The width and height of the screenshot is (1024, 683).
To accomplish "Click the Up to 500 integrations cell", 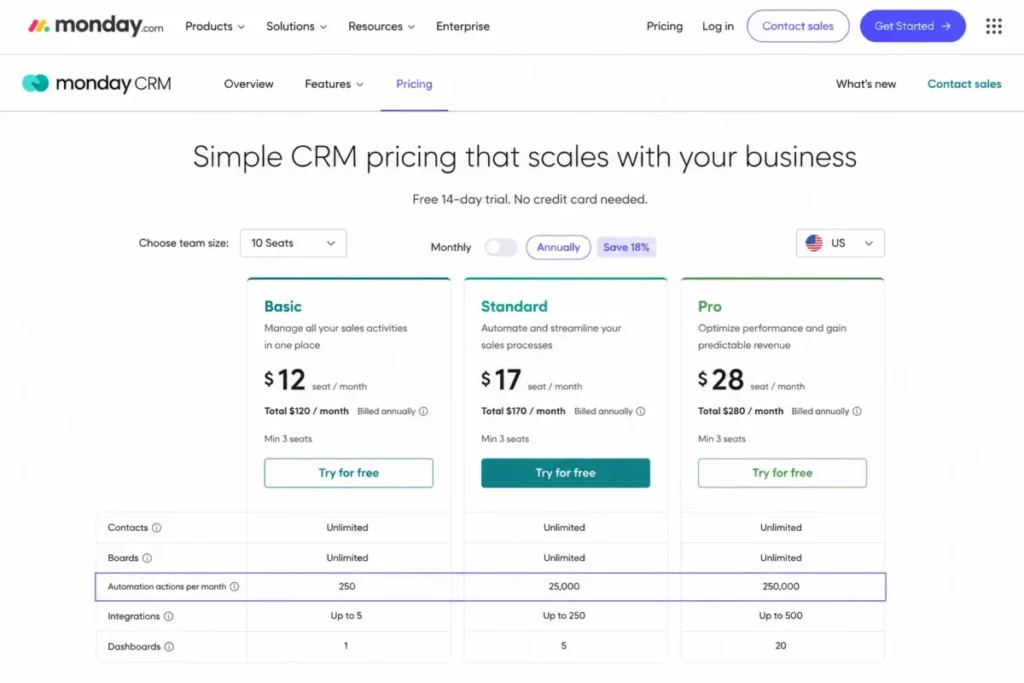I will (781, 616).
